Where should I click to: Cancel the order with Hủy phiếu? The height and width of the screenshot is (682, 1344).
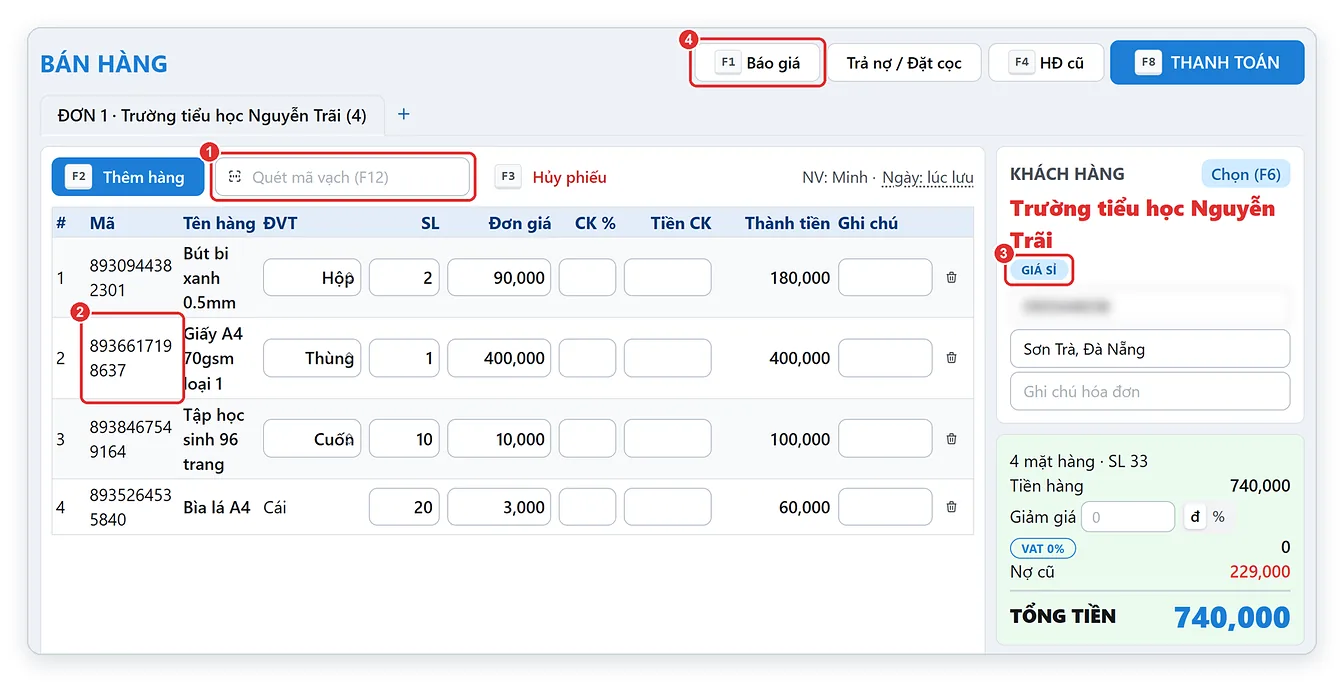click(x=551, y=177)
